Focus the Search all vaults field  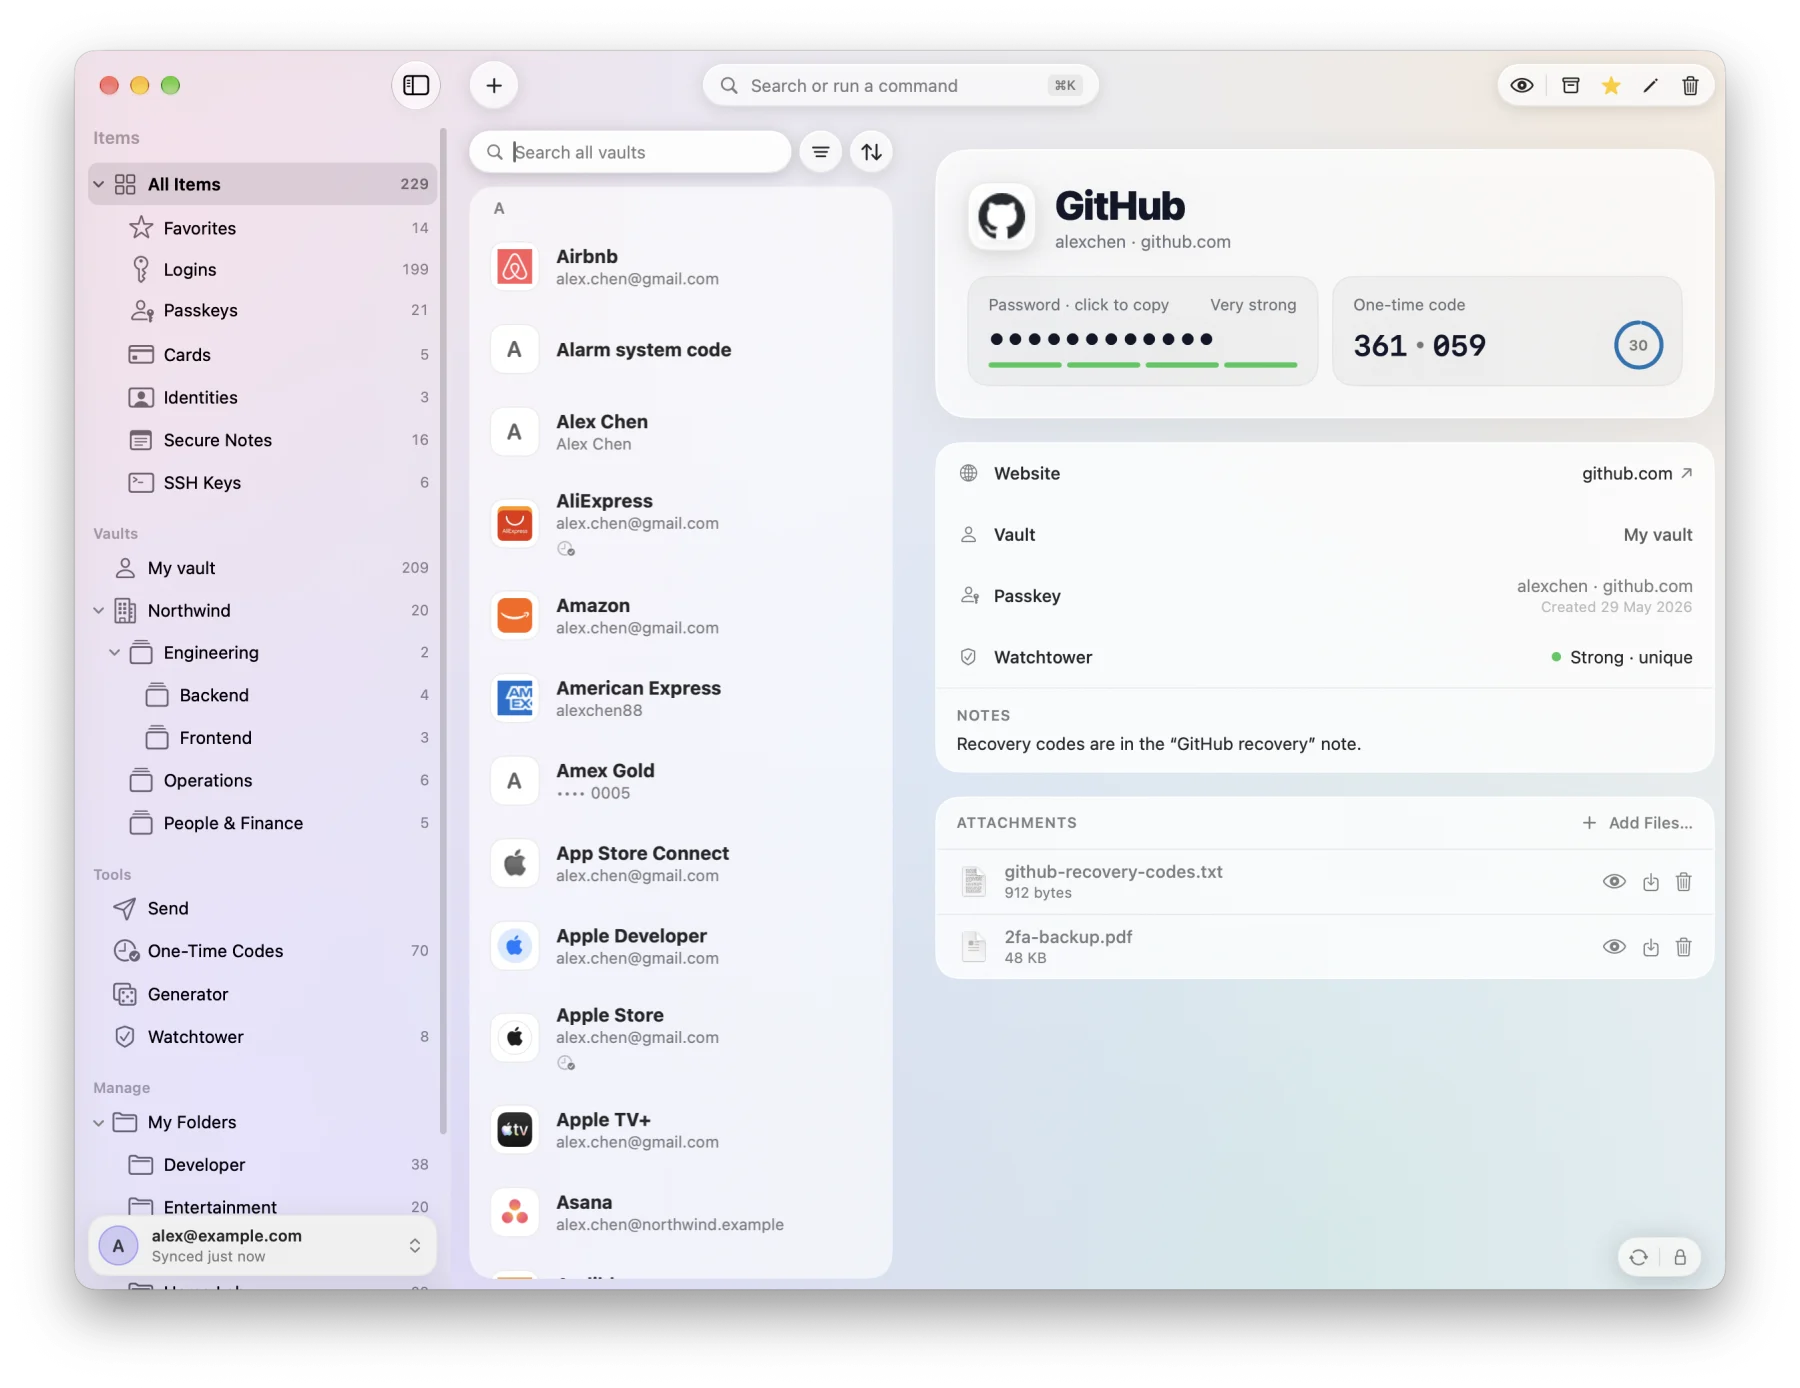point(630,152)
